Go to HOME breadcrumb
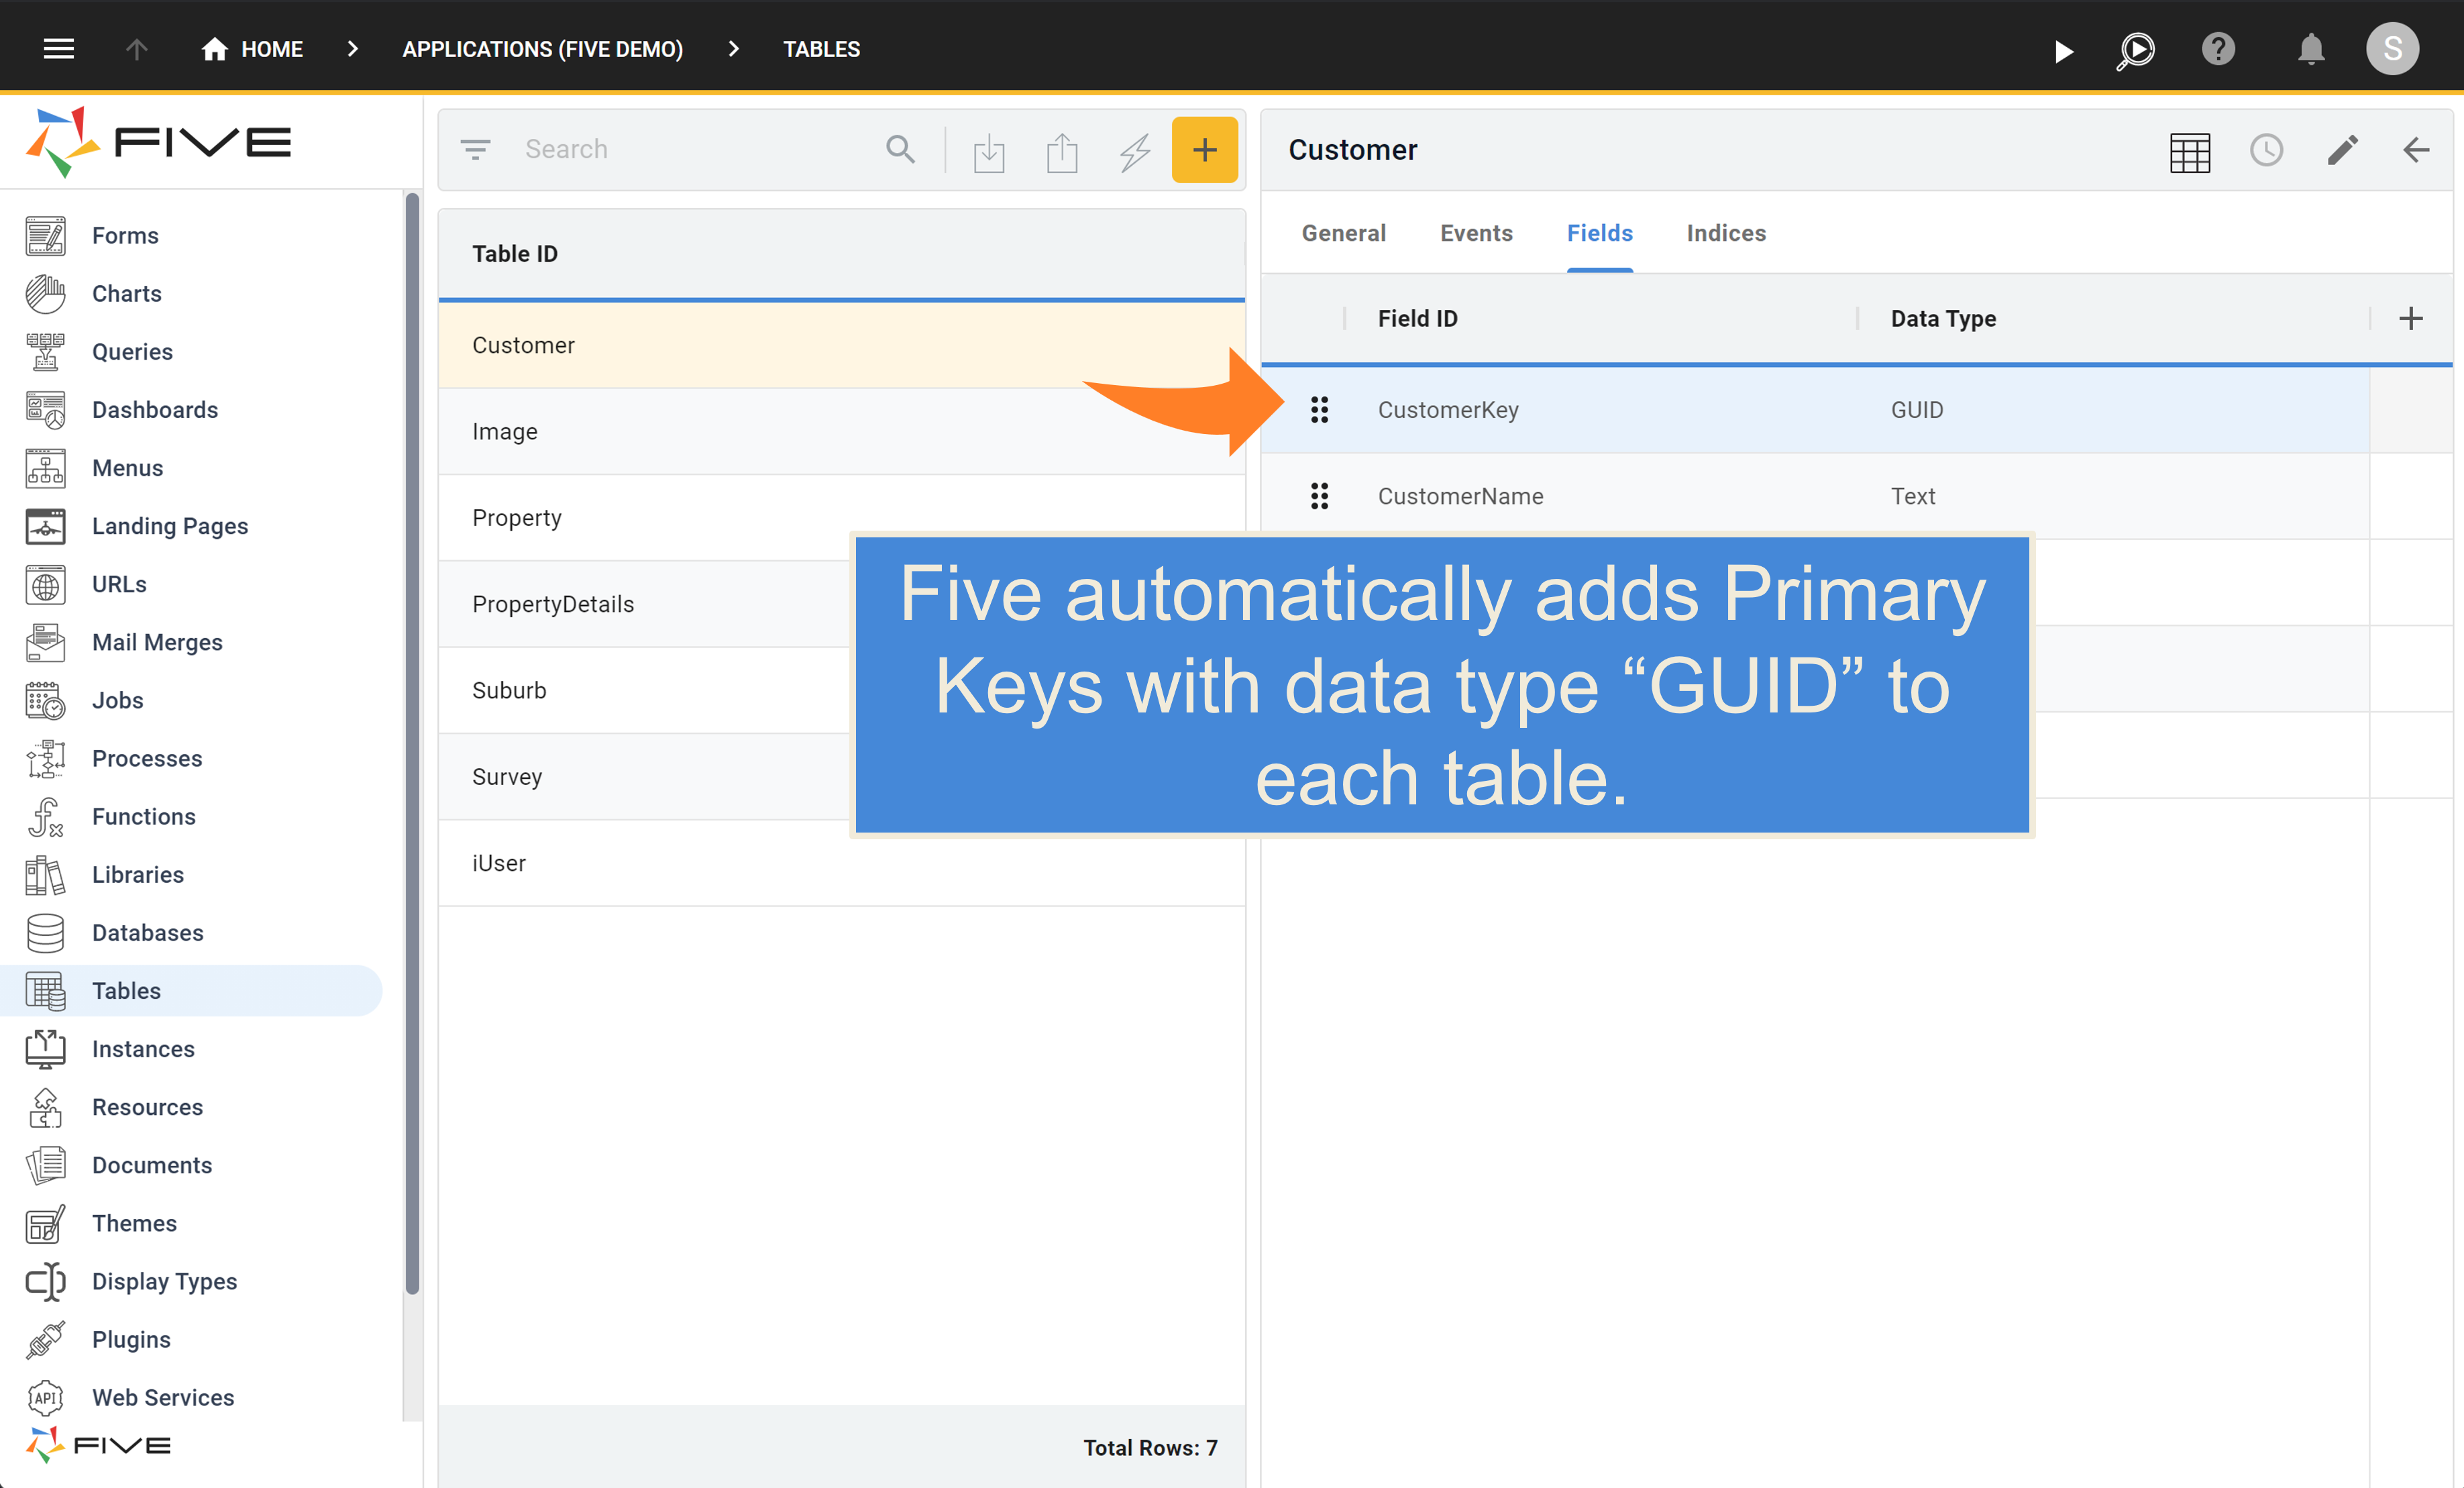The height and width of the screenshot is (1488, 2464). (252, 49)
